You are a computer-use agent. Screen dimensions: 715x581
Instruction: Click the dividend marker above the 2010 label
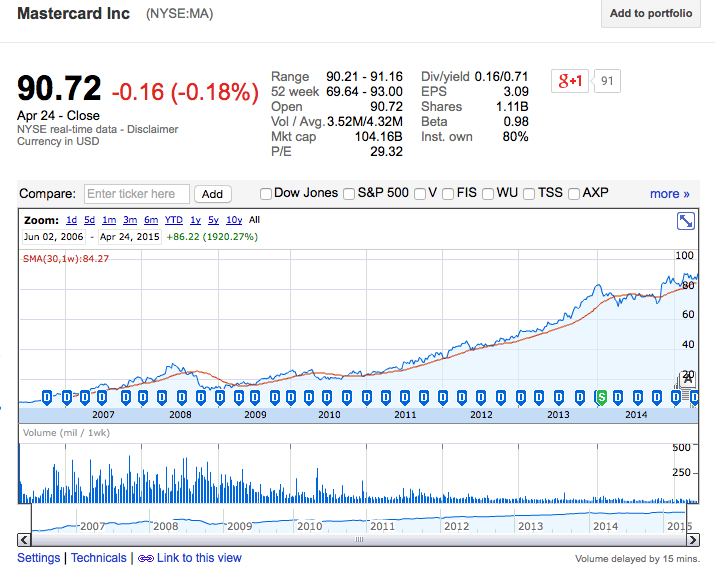327,398
